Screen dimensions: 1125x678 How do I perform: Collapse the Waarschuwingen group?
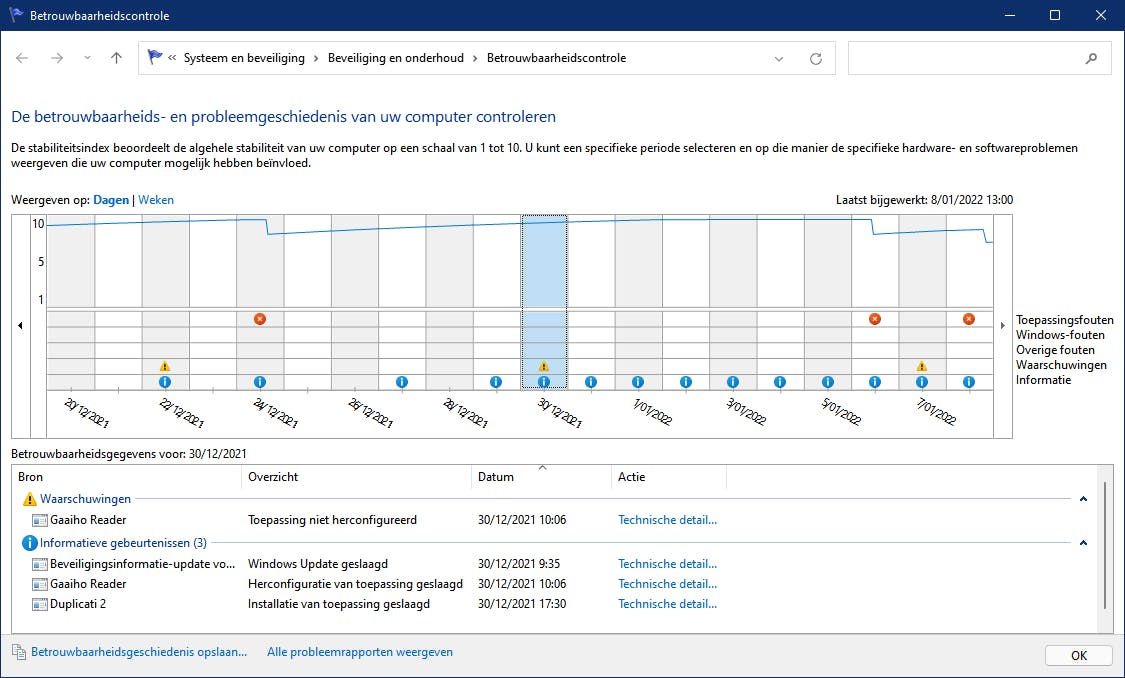(1083, 499)
